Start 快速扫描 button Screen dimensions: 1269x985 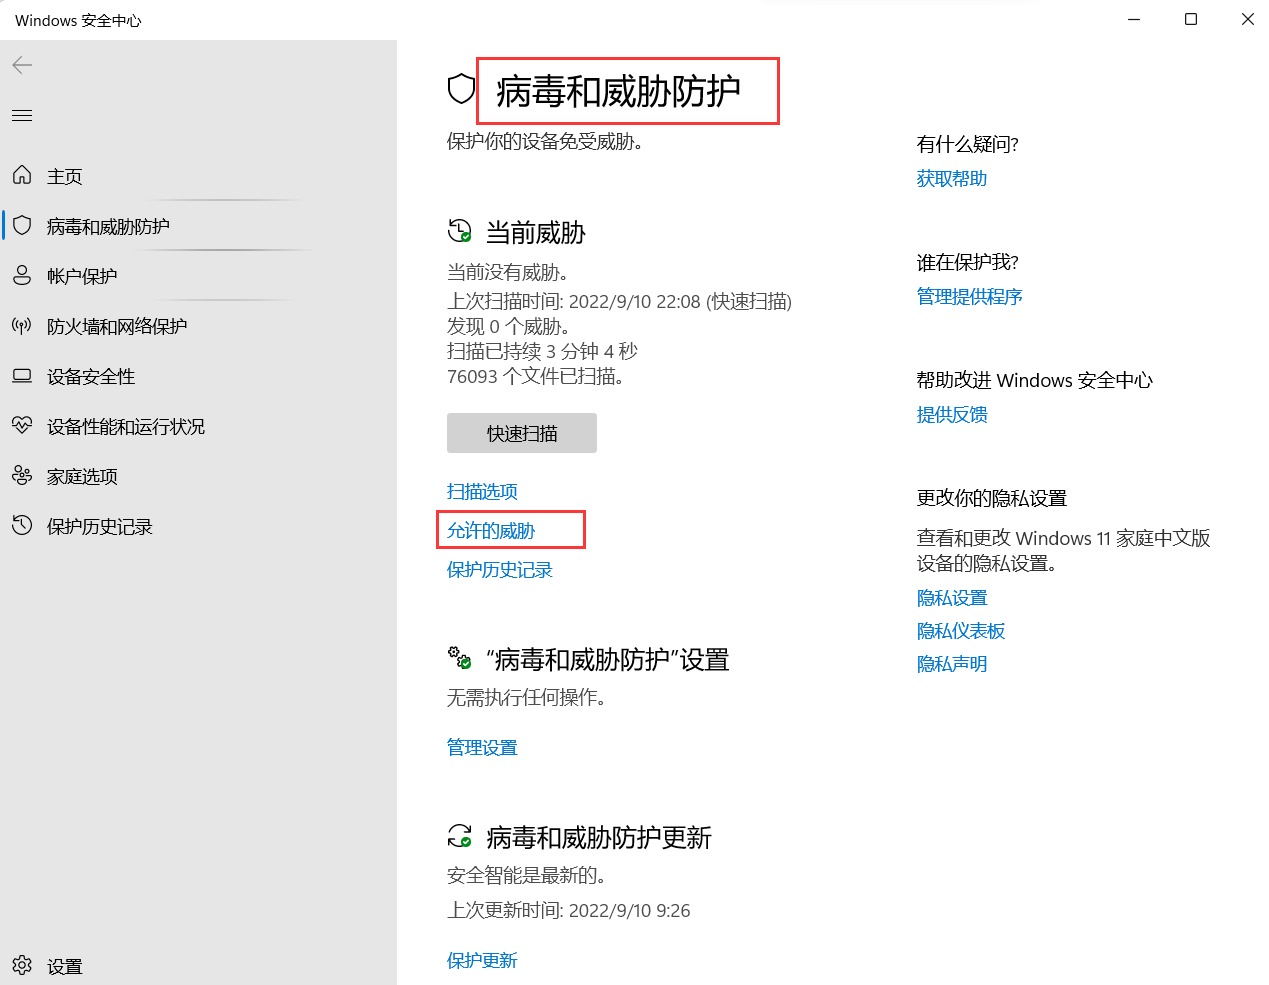pos(522,433)
